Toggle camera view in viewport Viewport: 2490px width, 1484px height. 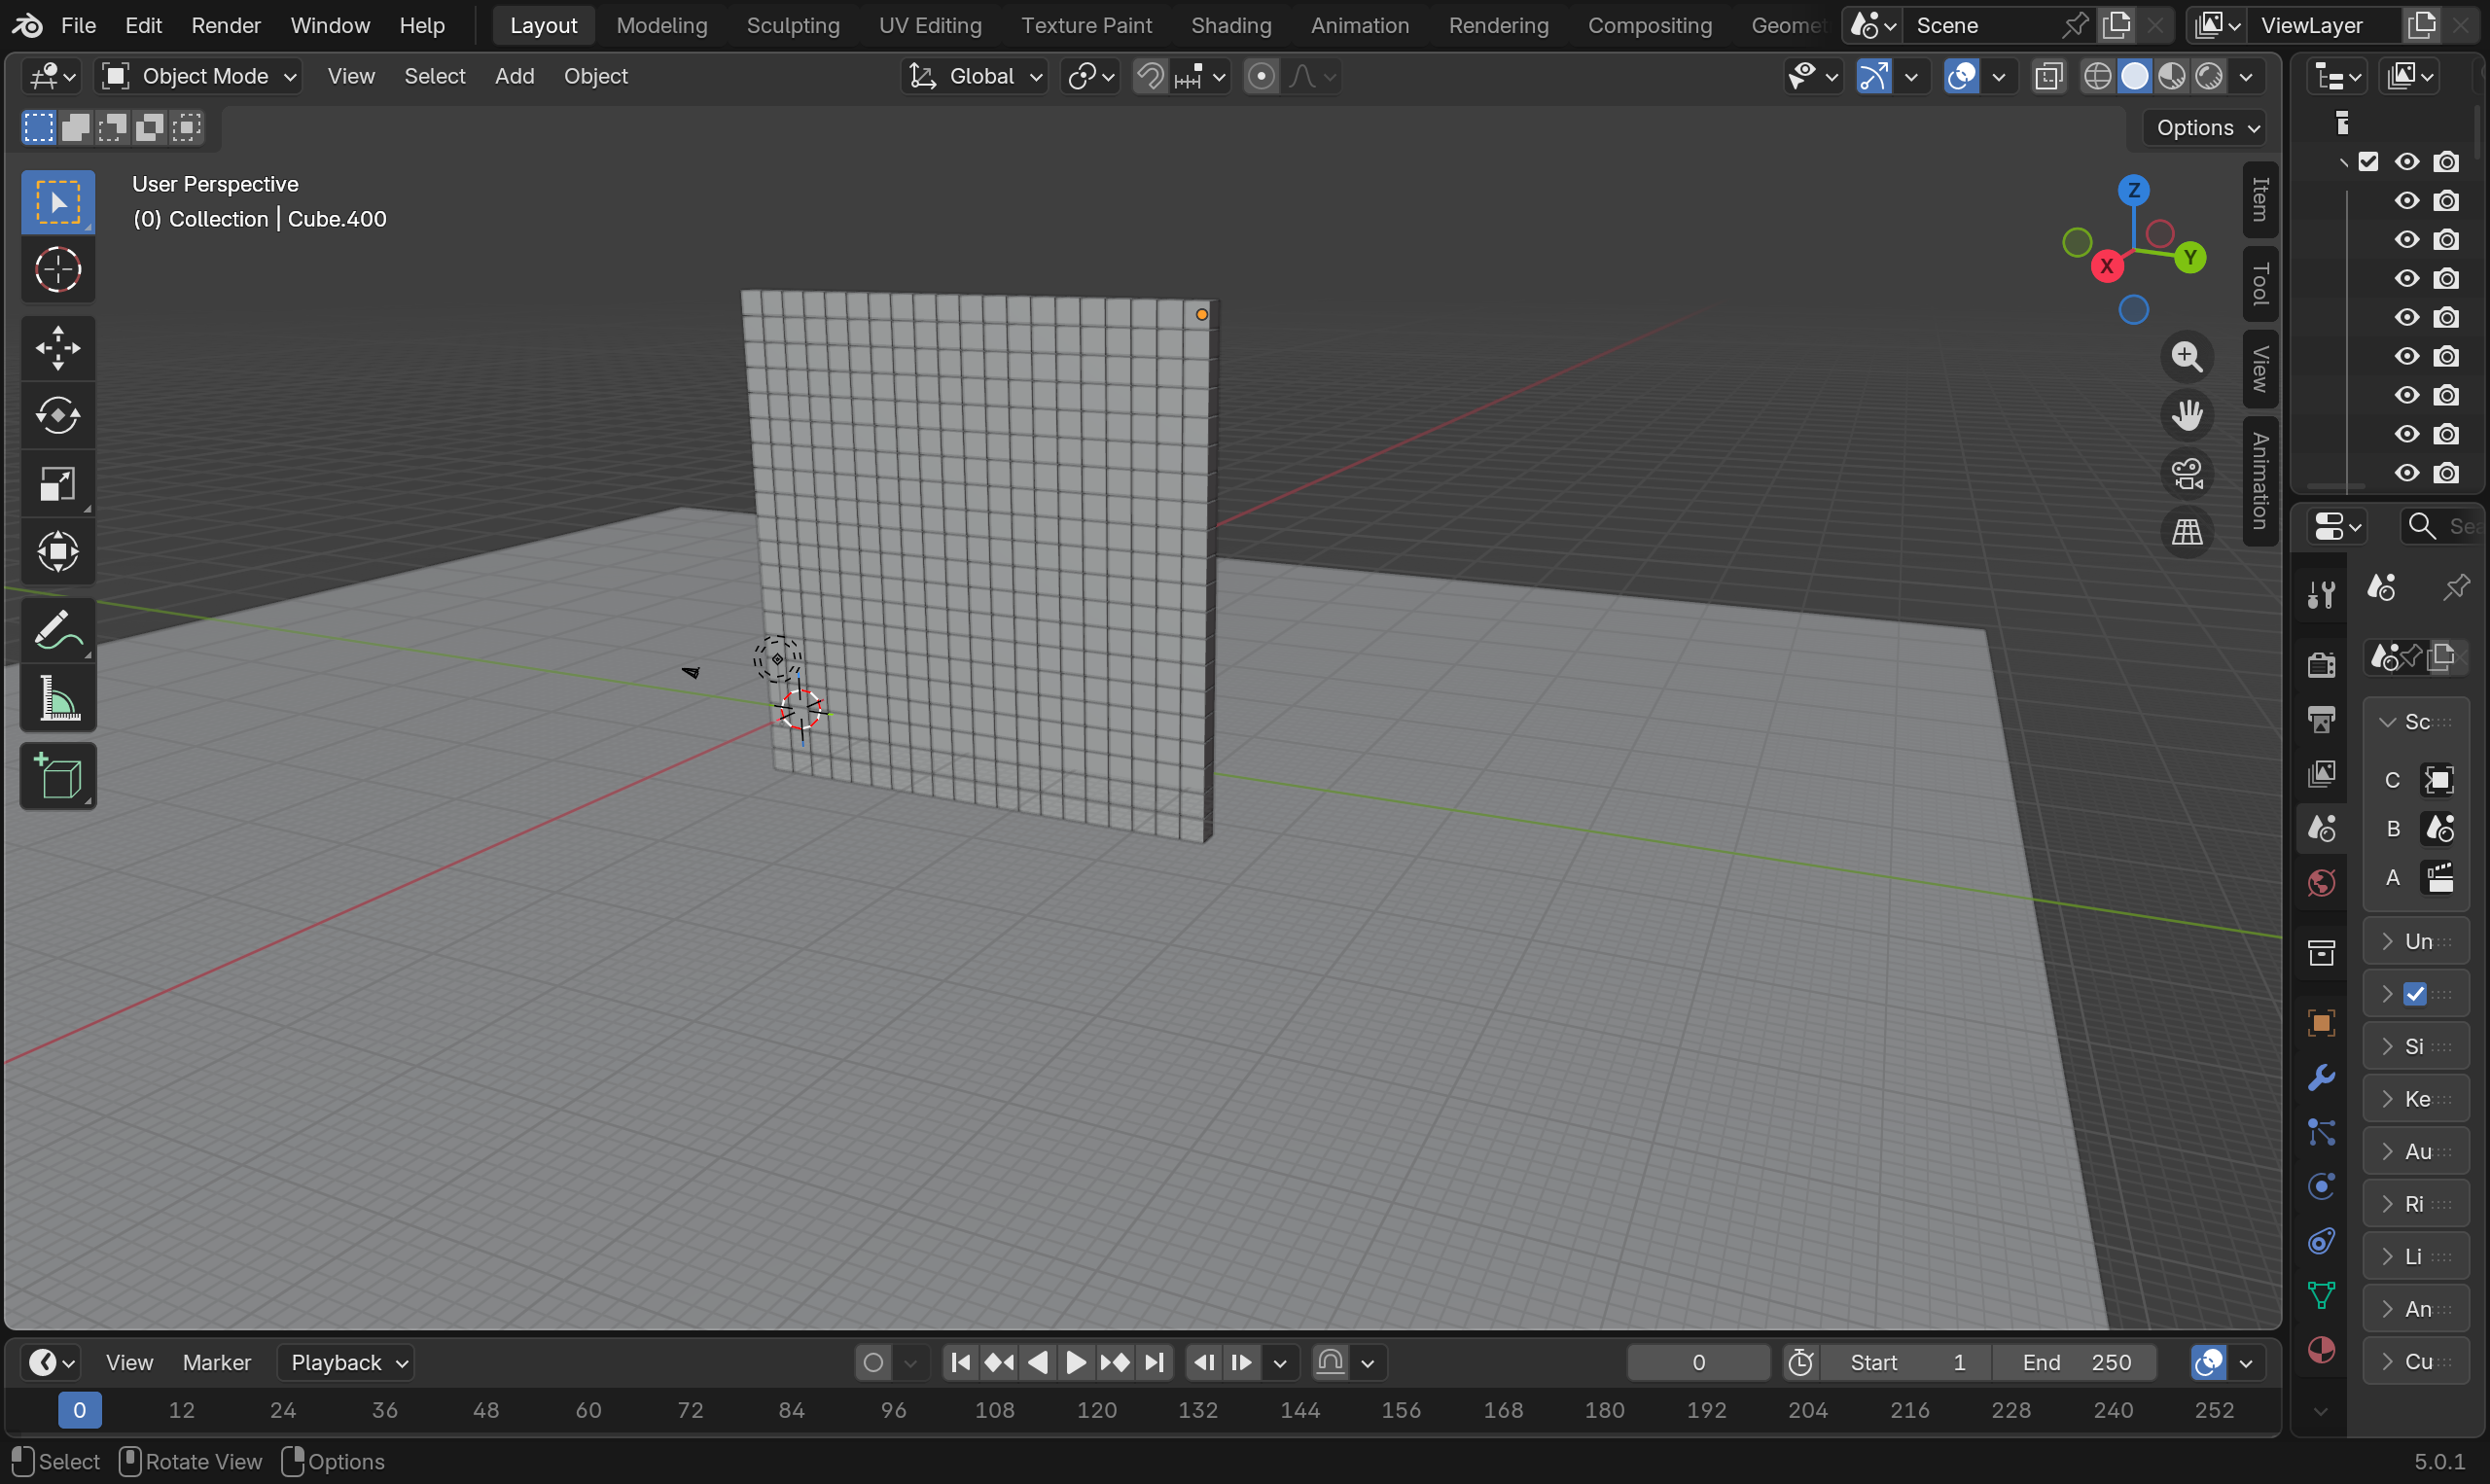pyautogui.click(x=2187, y=474)
